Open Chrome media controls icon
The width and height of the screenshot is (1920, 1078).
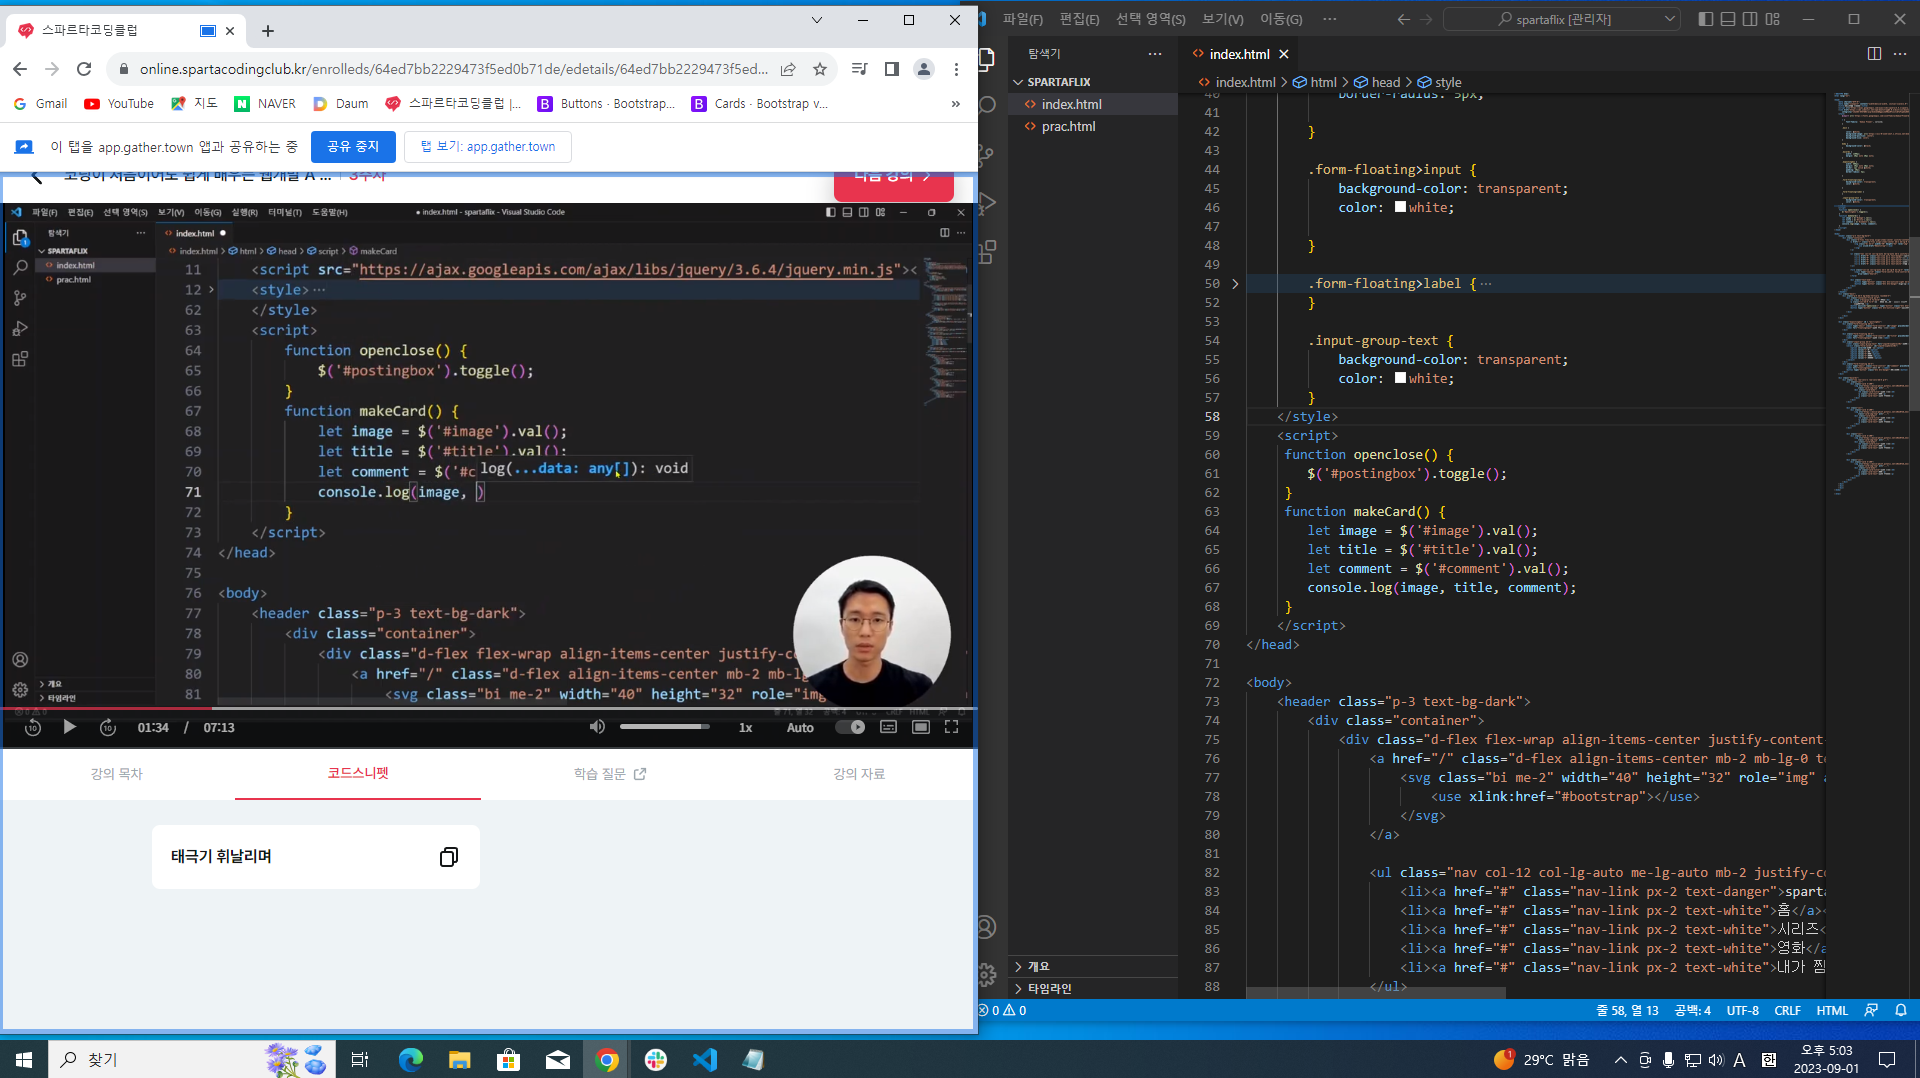[859, 69]
